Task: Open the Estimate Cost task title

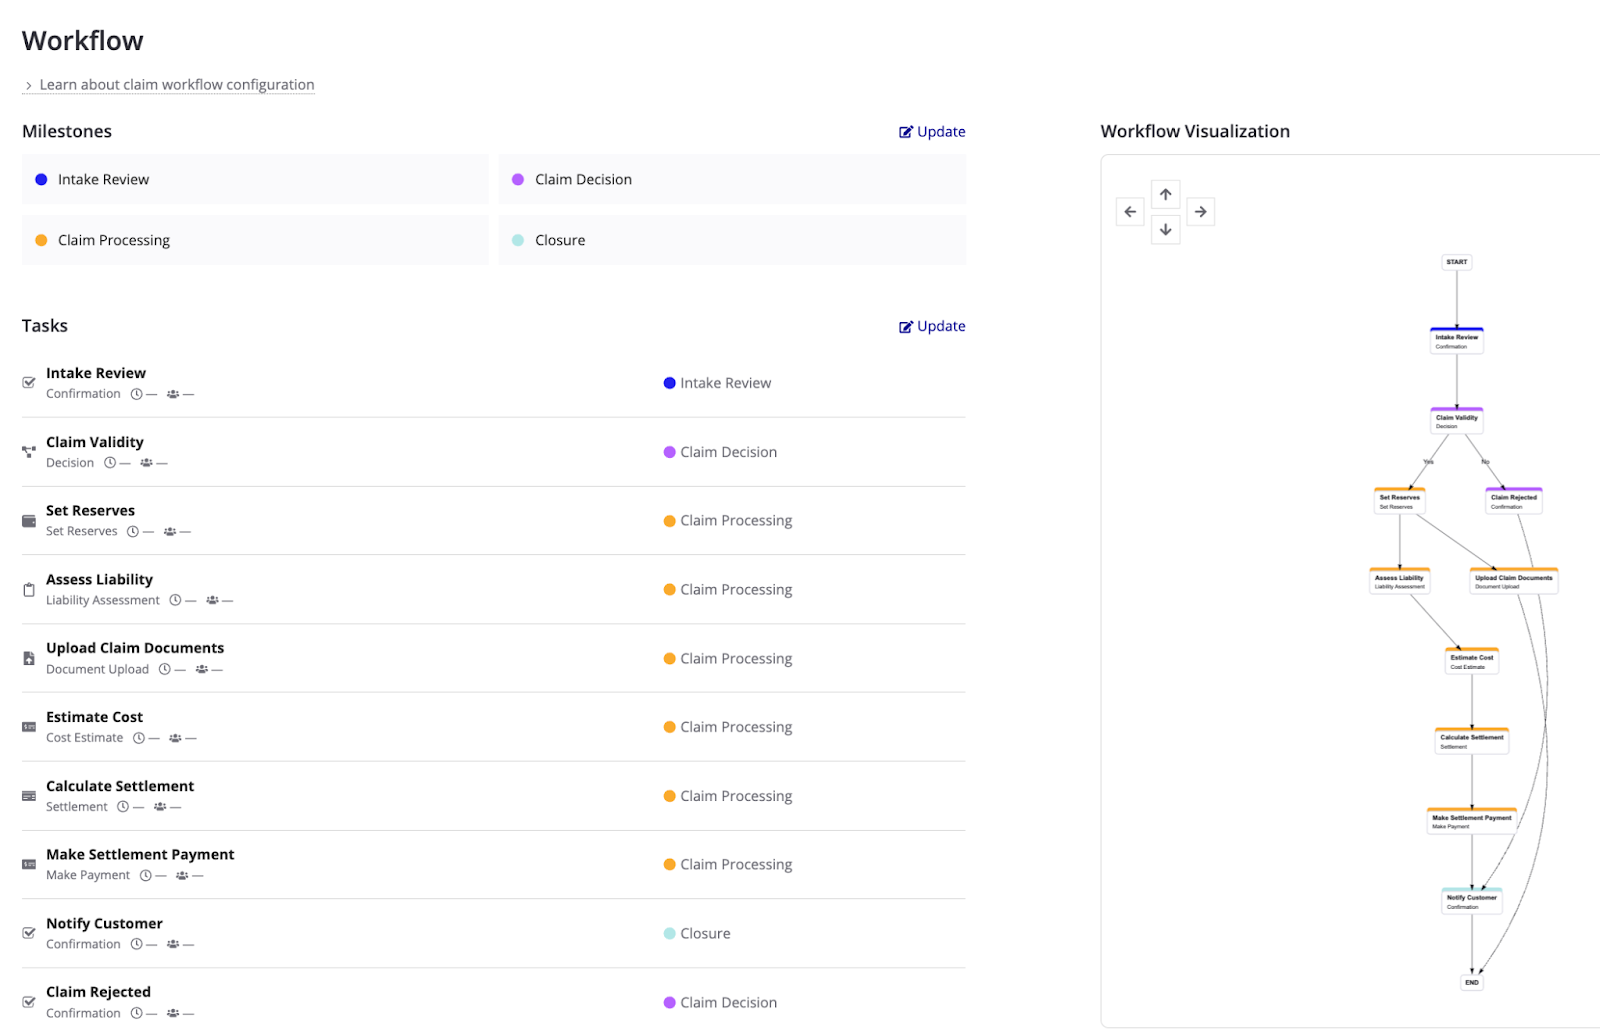Action: pyautogui.click(x=94, y=717)
